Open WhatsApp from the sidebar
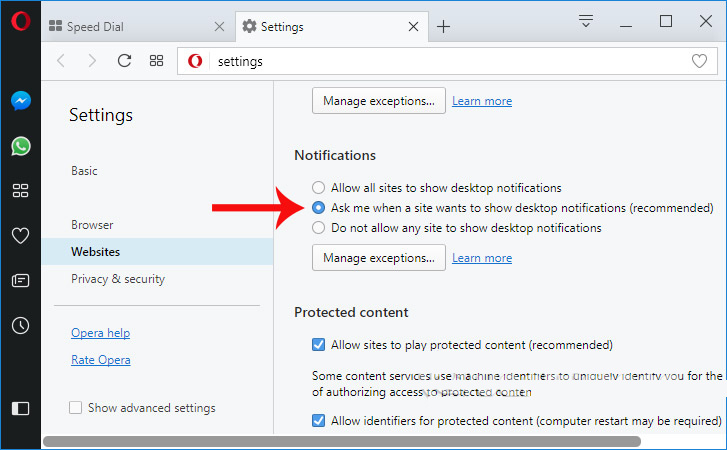Screen dimensions: 727x450 point(20,146)
